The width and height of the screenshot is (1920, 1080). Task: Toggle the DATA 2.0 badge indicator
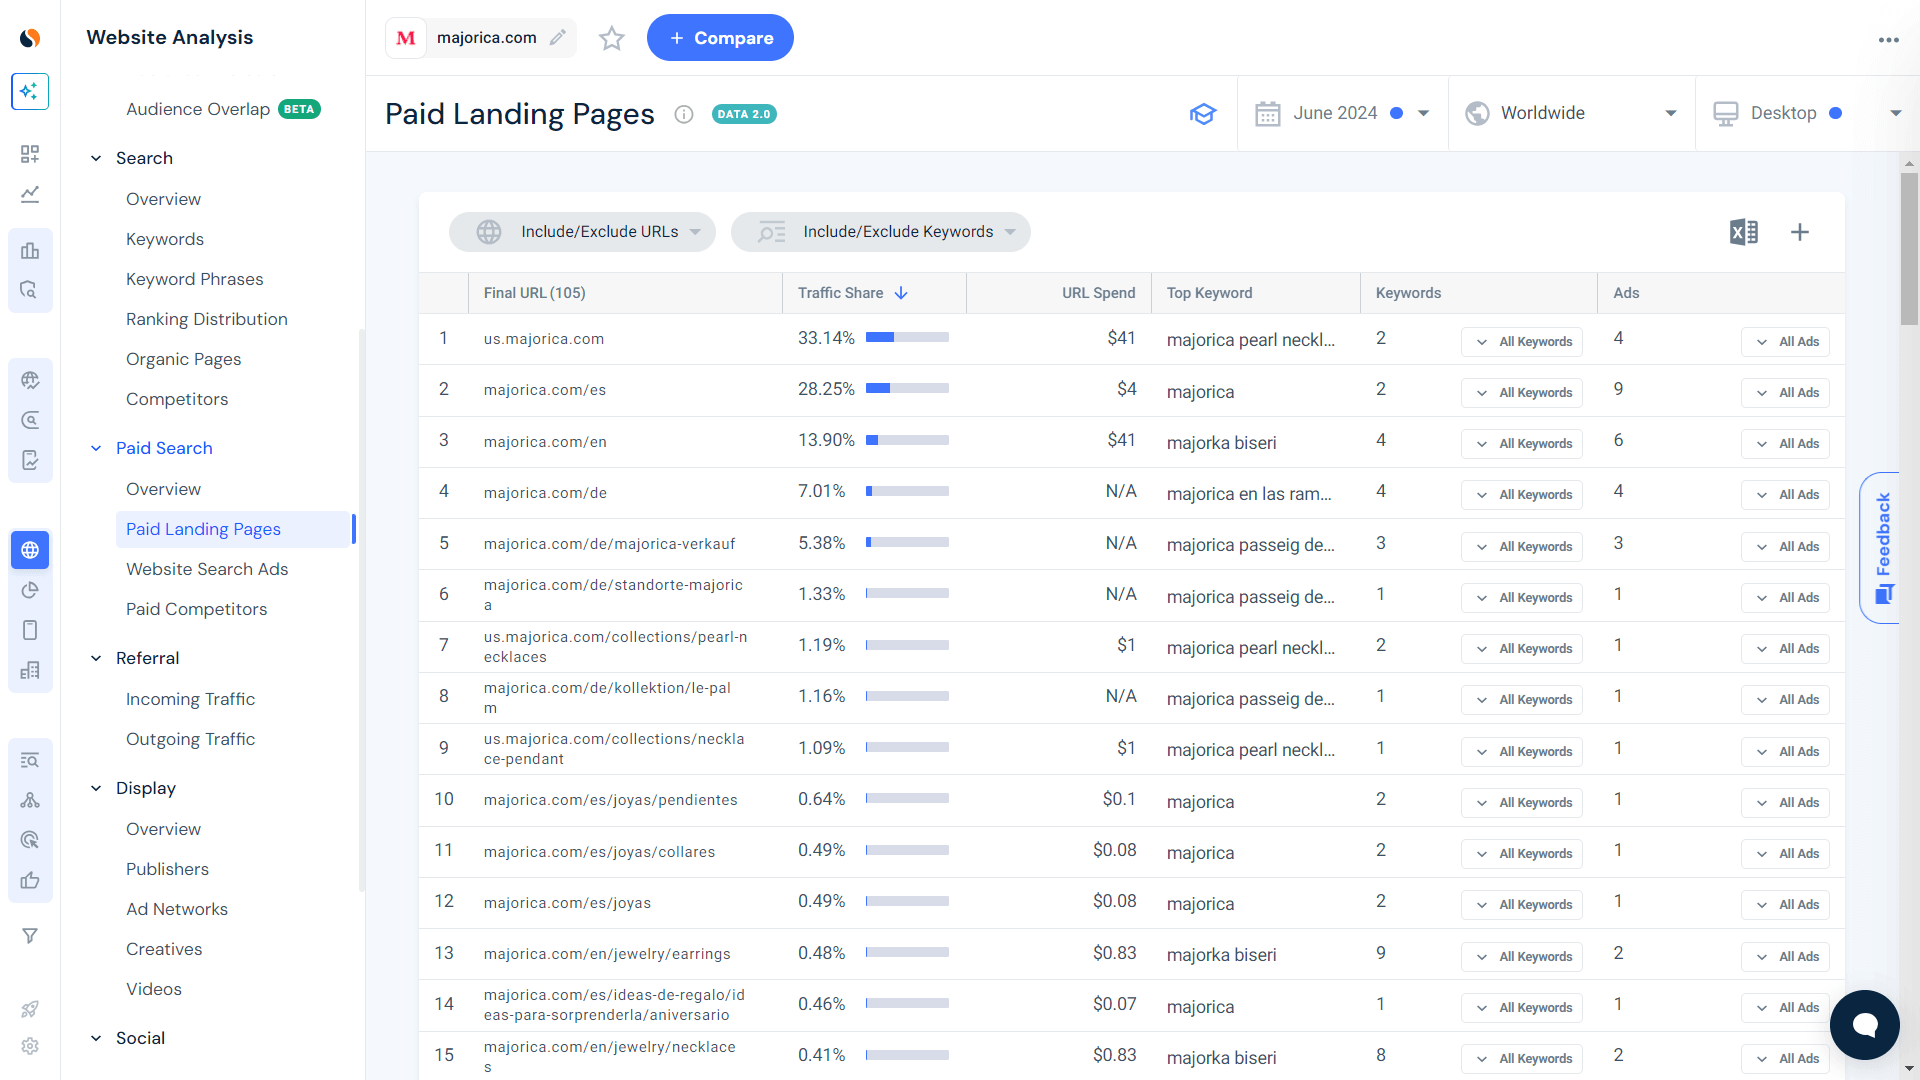click(x=742, y=113)
